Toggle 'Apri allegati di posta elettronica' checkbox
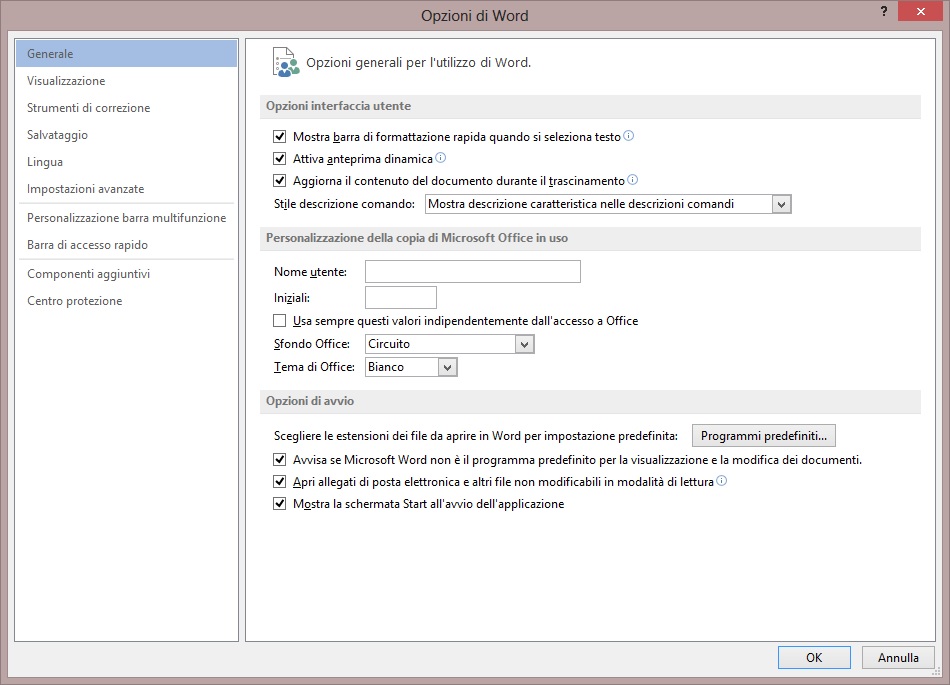The image size is (950, 685). pos(279,481)
